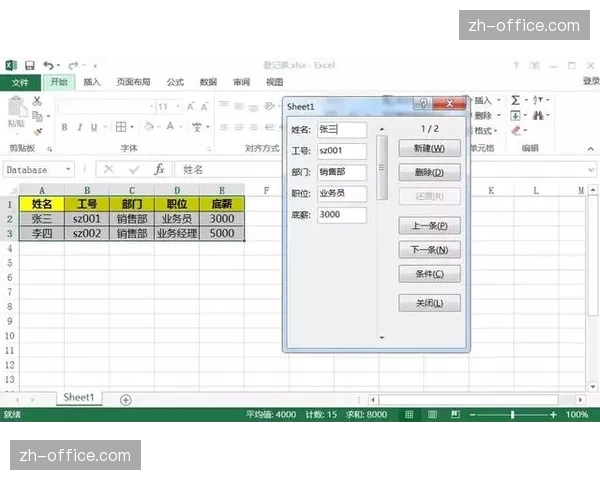Click the Sheet1 dialog help question icon
600x480 pixels.
coord(423,103)
